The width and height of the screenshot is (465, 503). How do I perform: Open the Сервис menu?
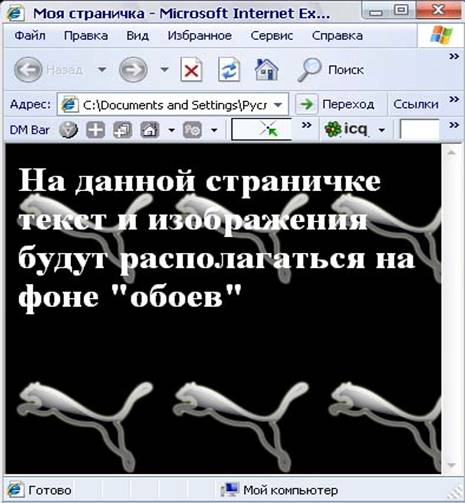click(272, 35)
